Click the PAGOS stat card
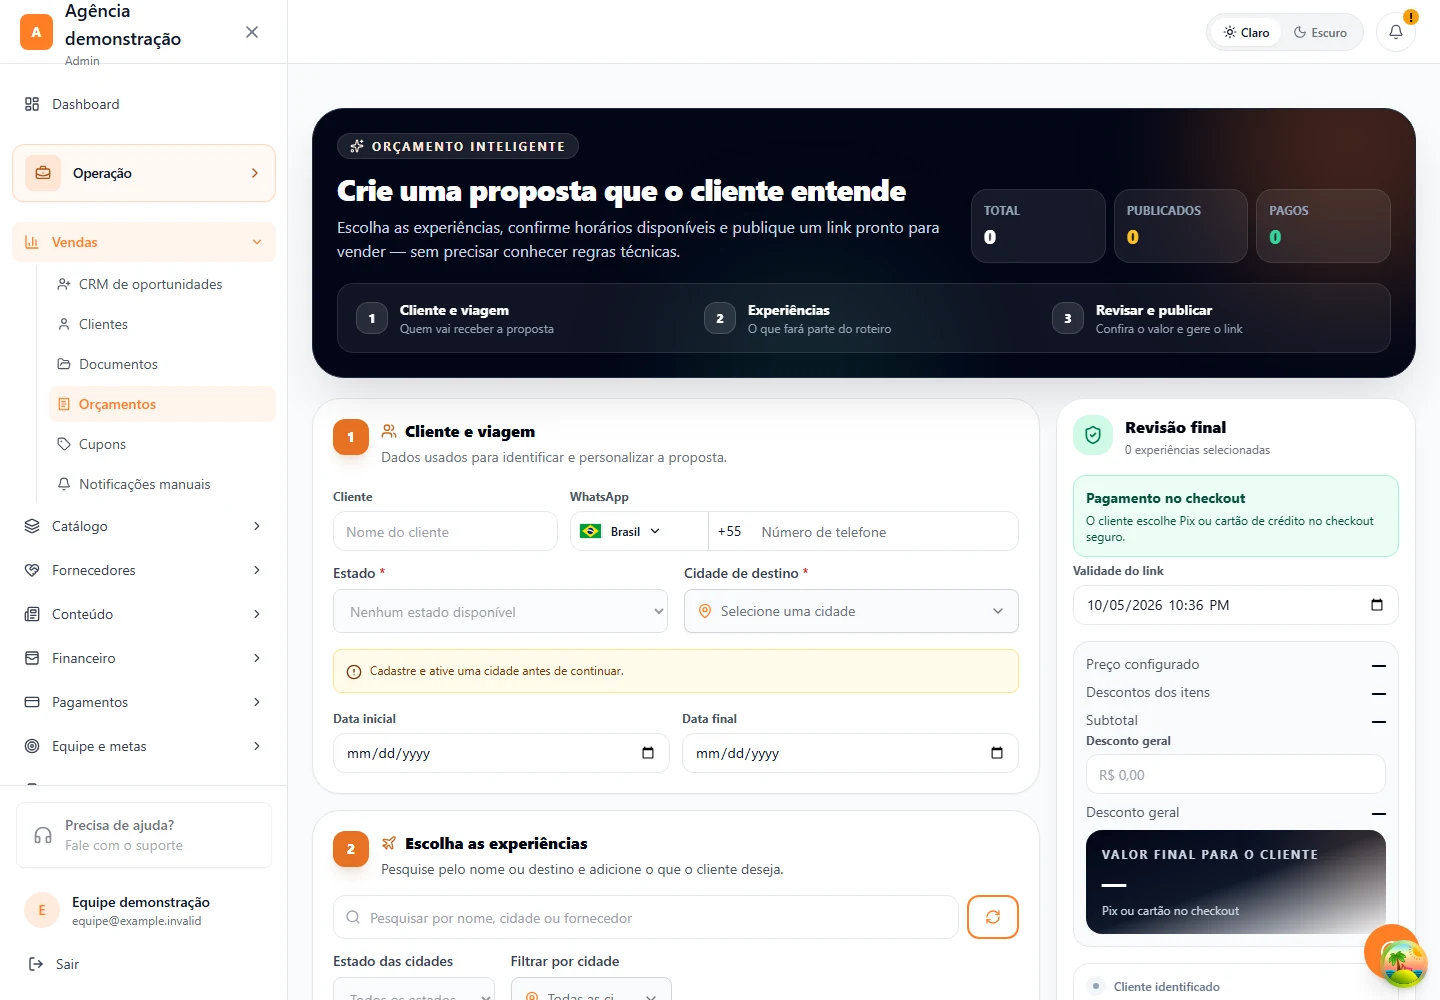 point(1323,226)
